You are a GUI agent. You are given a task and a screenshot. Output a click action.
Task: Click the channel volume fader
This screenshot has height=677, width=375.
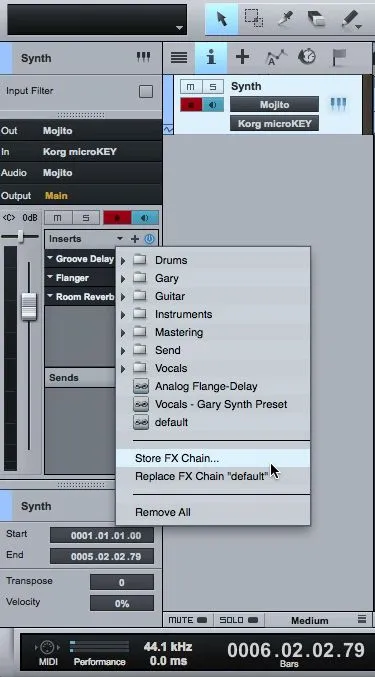pos(29,306)
